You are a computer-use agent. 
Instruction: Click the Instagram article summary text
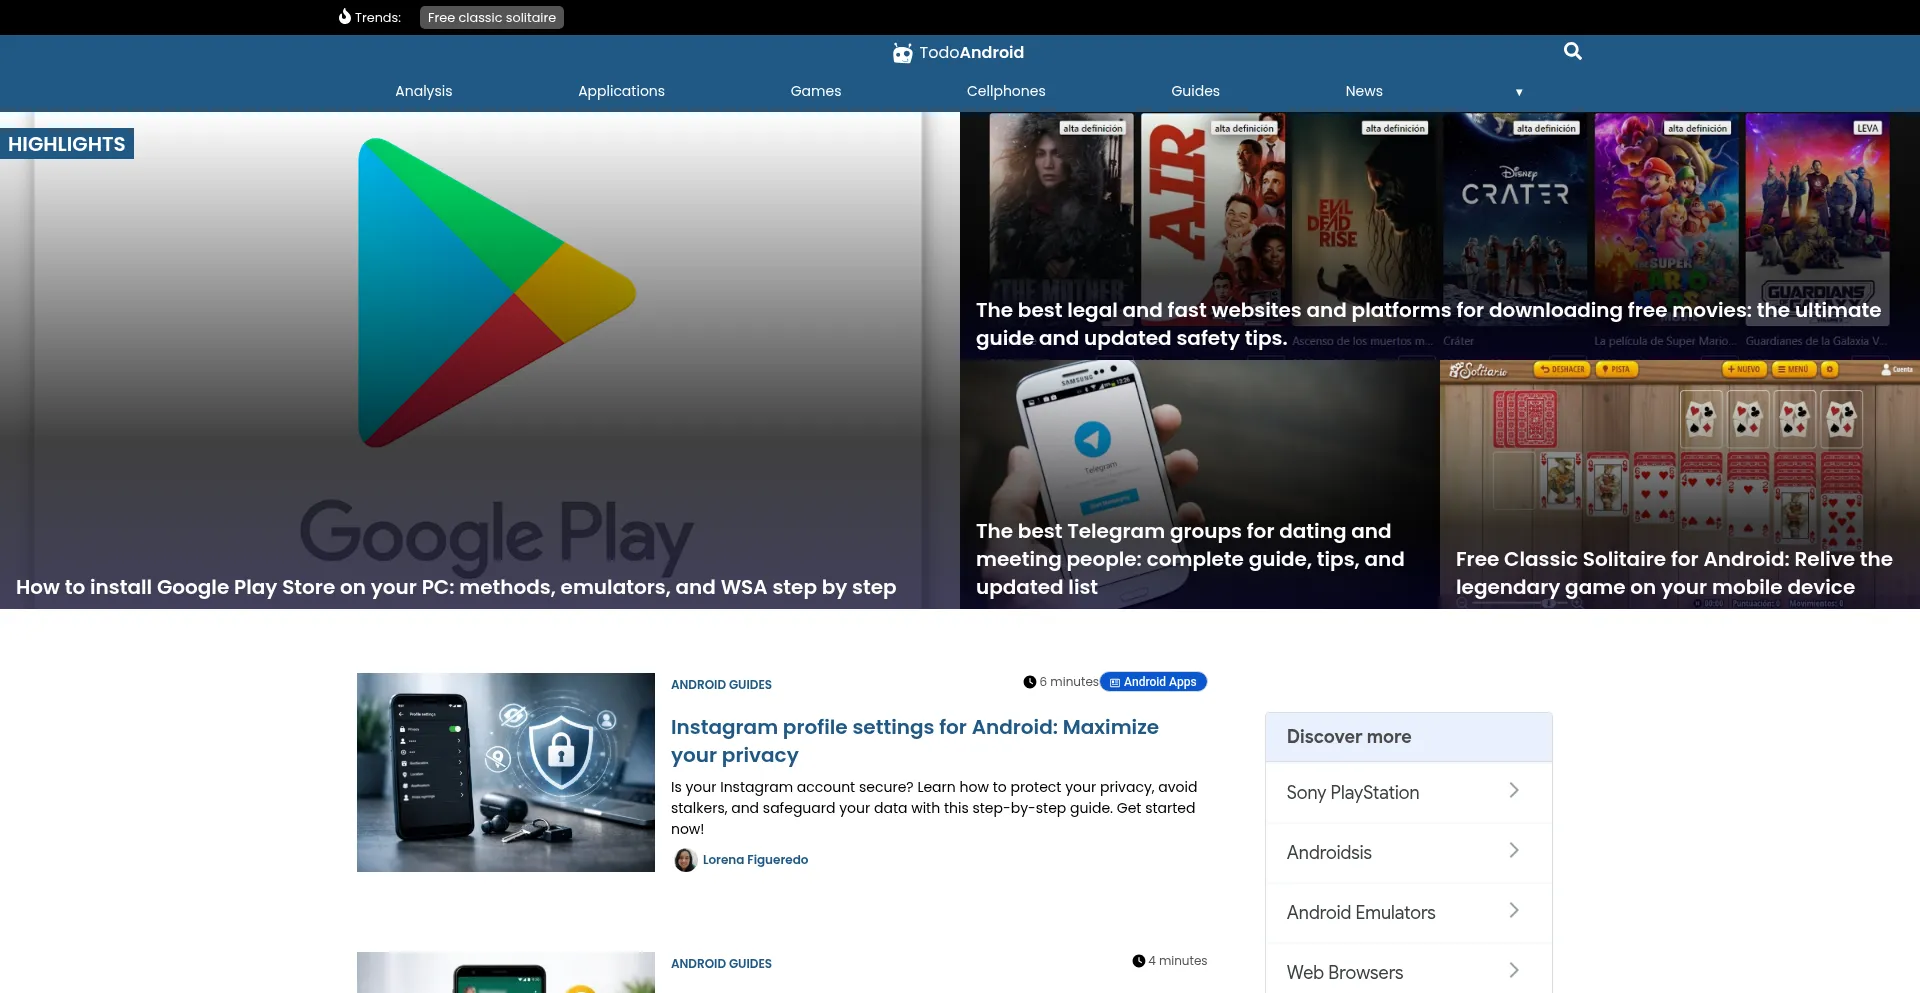pyautogui.click(x=934, y=808)
